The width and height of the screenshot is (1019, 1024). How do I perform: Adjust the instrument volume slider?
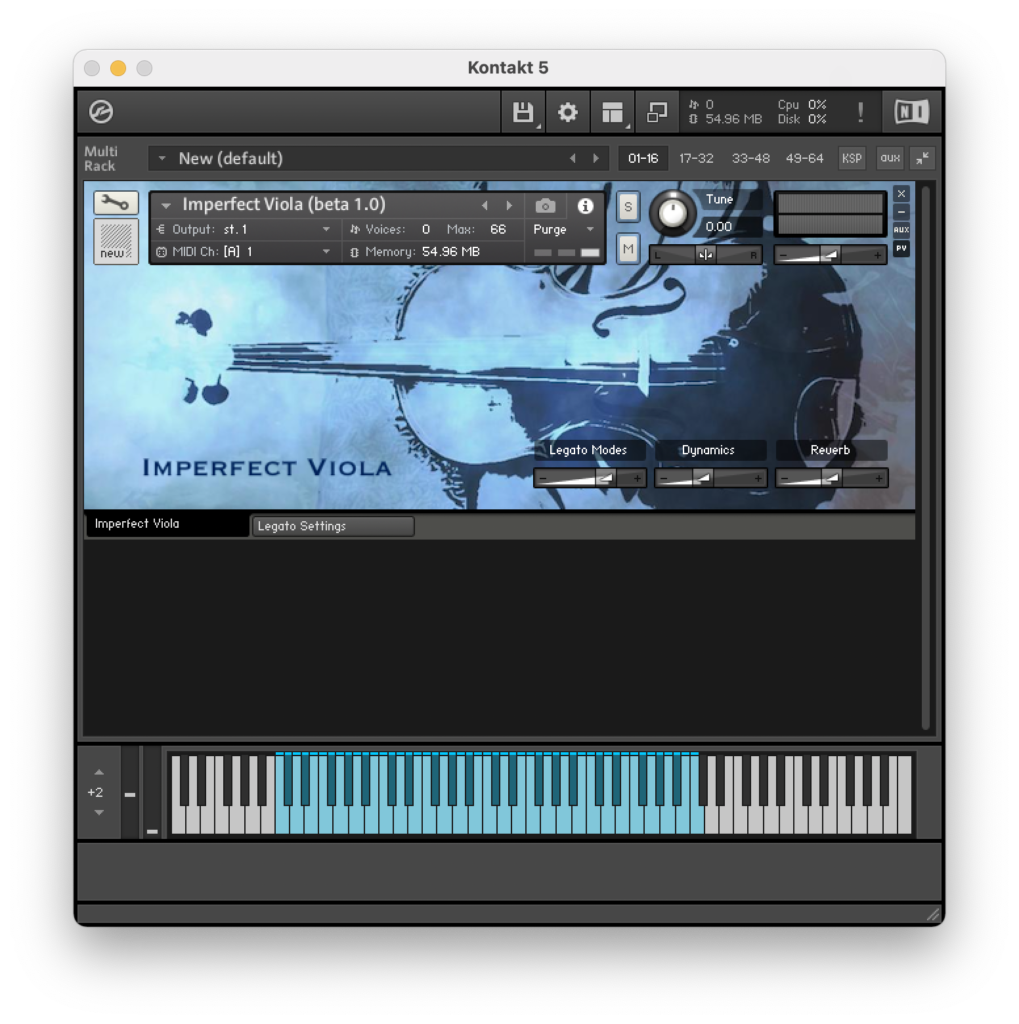click(x=830, y=255)
